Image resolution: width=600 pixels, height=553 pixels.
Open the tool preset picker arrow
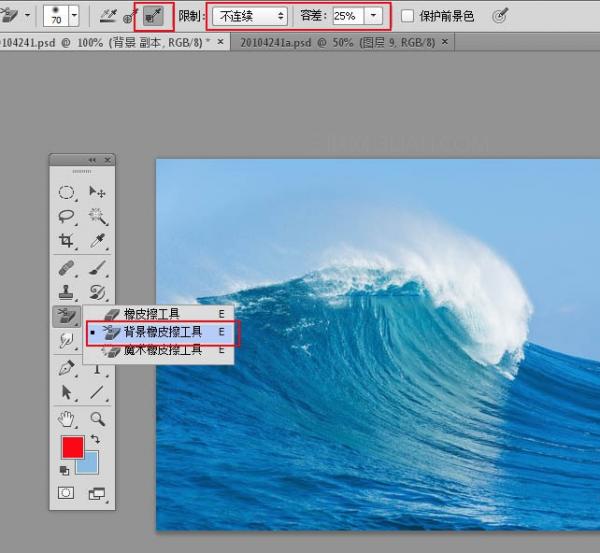tap(28, 16)
